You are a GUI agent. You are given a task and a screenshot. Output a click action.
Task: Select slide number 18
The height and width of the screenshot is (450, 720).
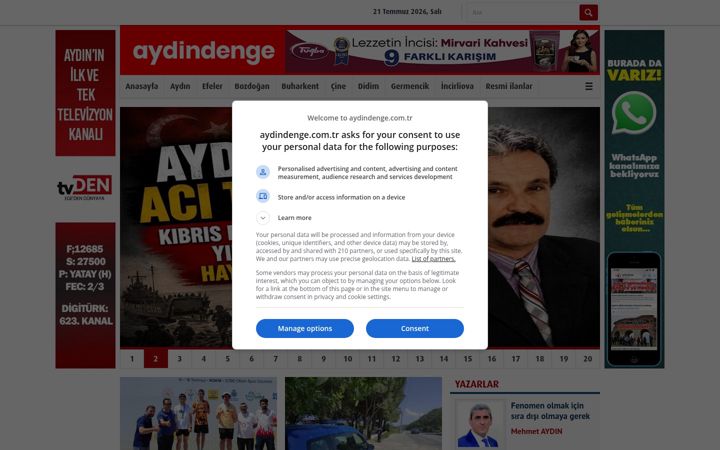540,359
